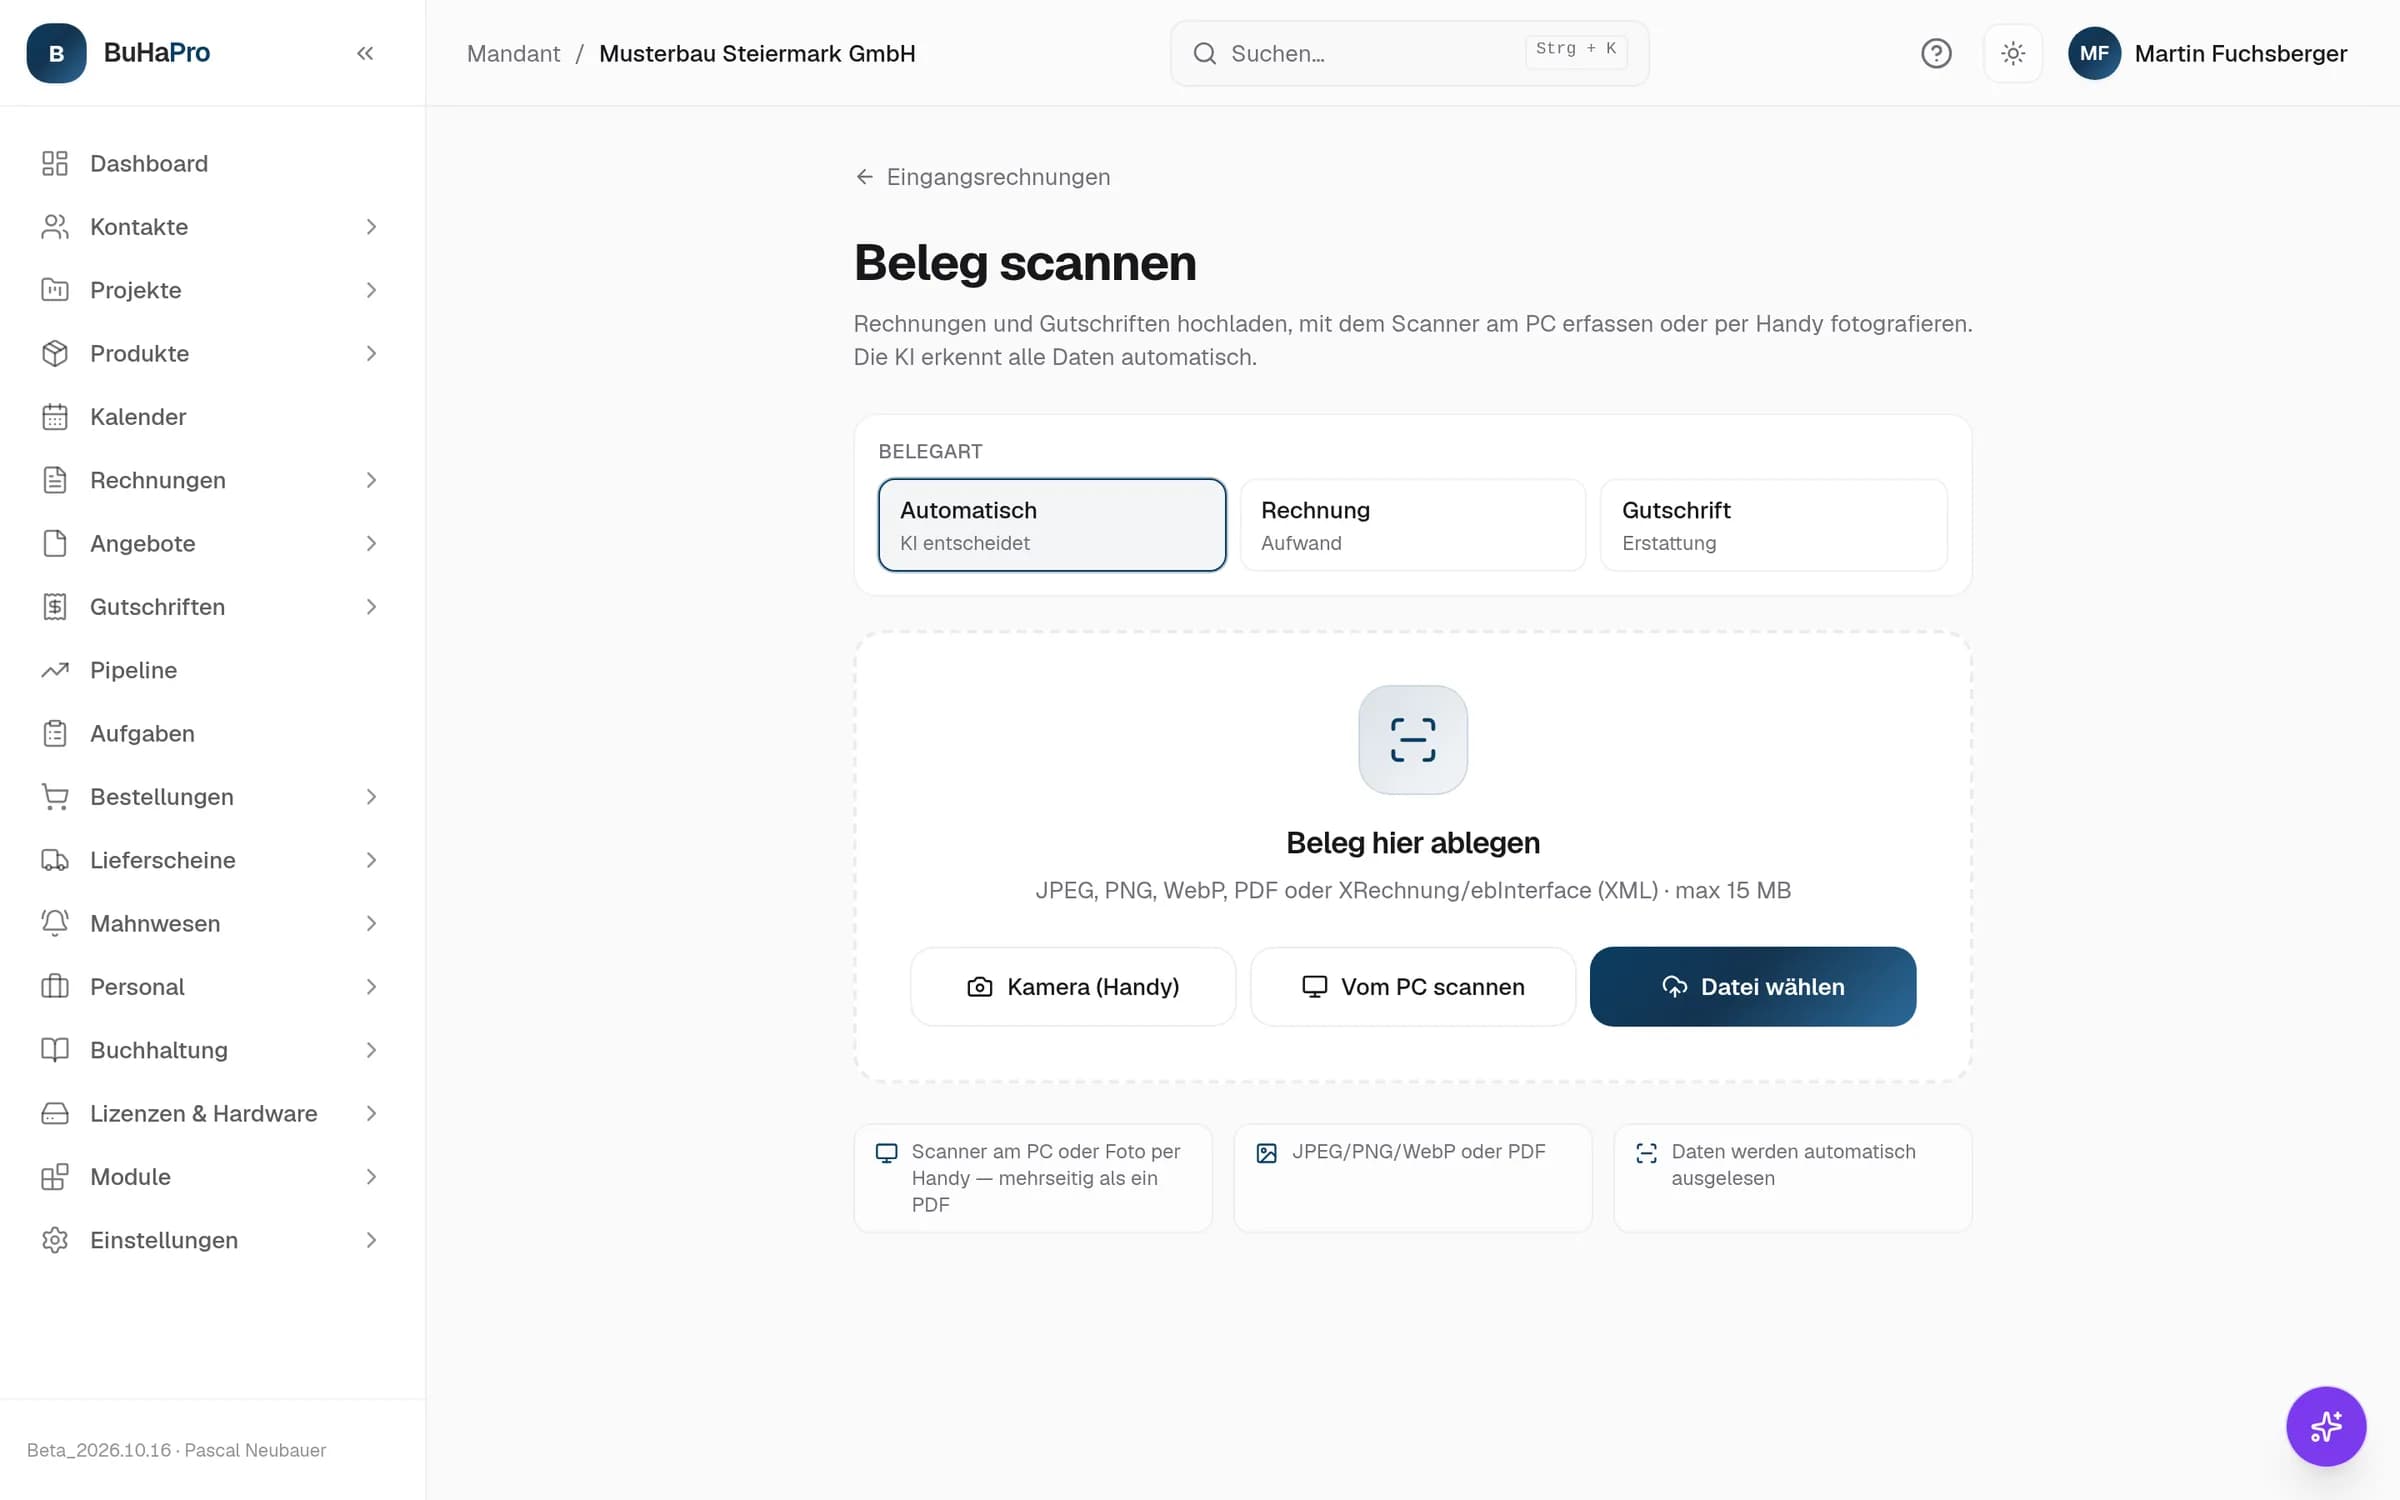The image size is (2400, 1500).
Task: Click the Pipeline trend icon
Action: (x=55, y=670)
